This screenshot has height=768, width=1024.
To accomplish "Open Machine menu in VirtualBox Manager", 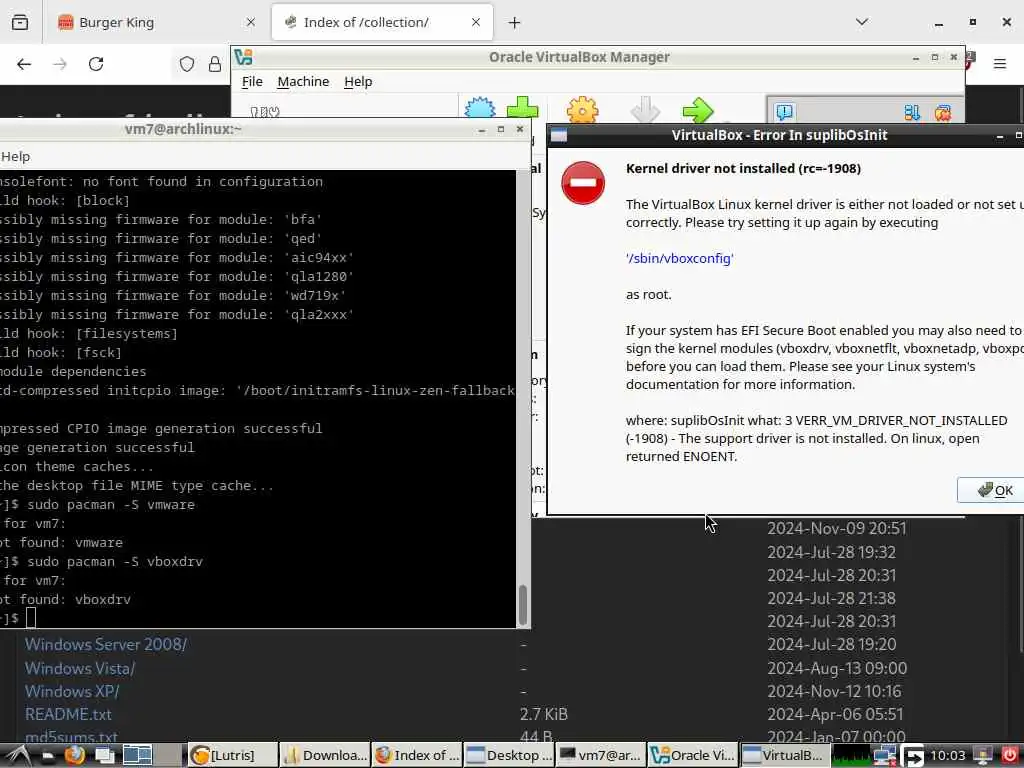I will tap(303, 82).
